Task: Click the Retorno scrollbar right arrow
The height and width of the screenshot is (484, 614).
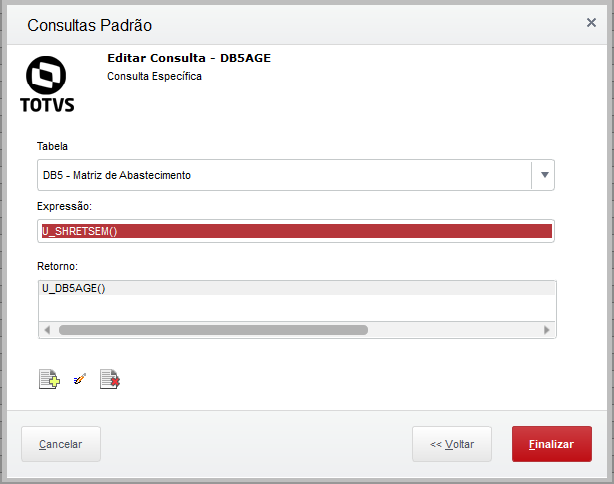Action: click(x=547, y=330)
